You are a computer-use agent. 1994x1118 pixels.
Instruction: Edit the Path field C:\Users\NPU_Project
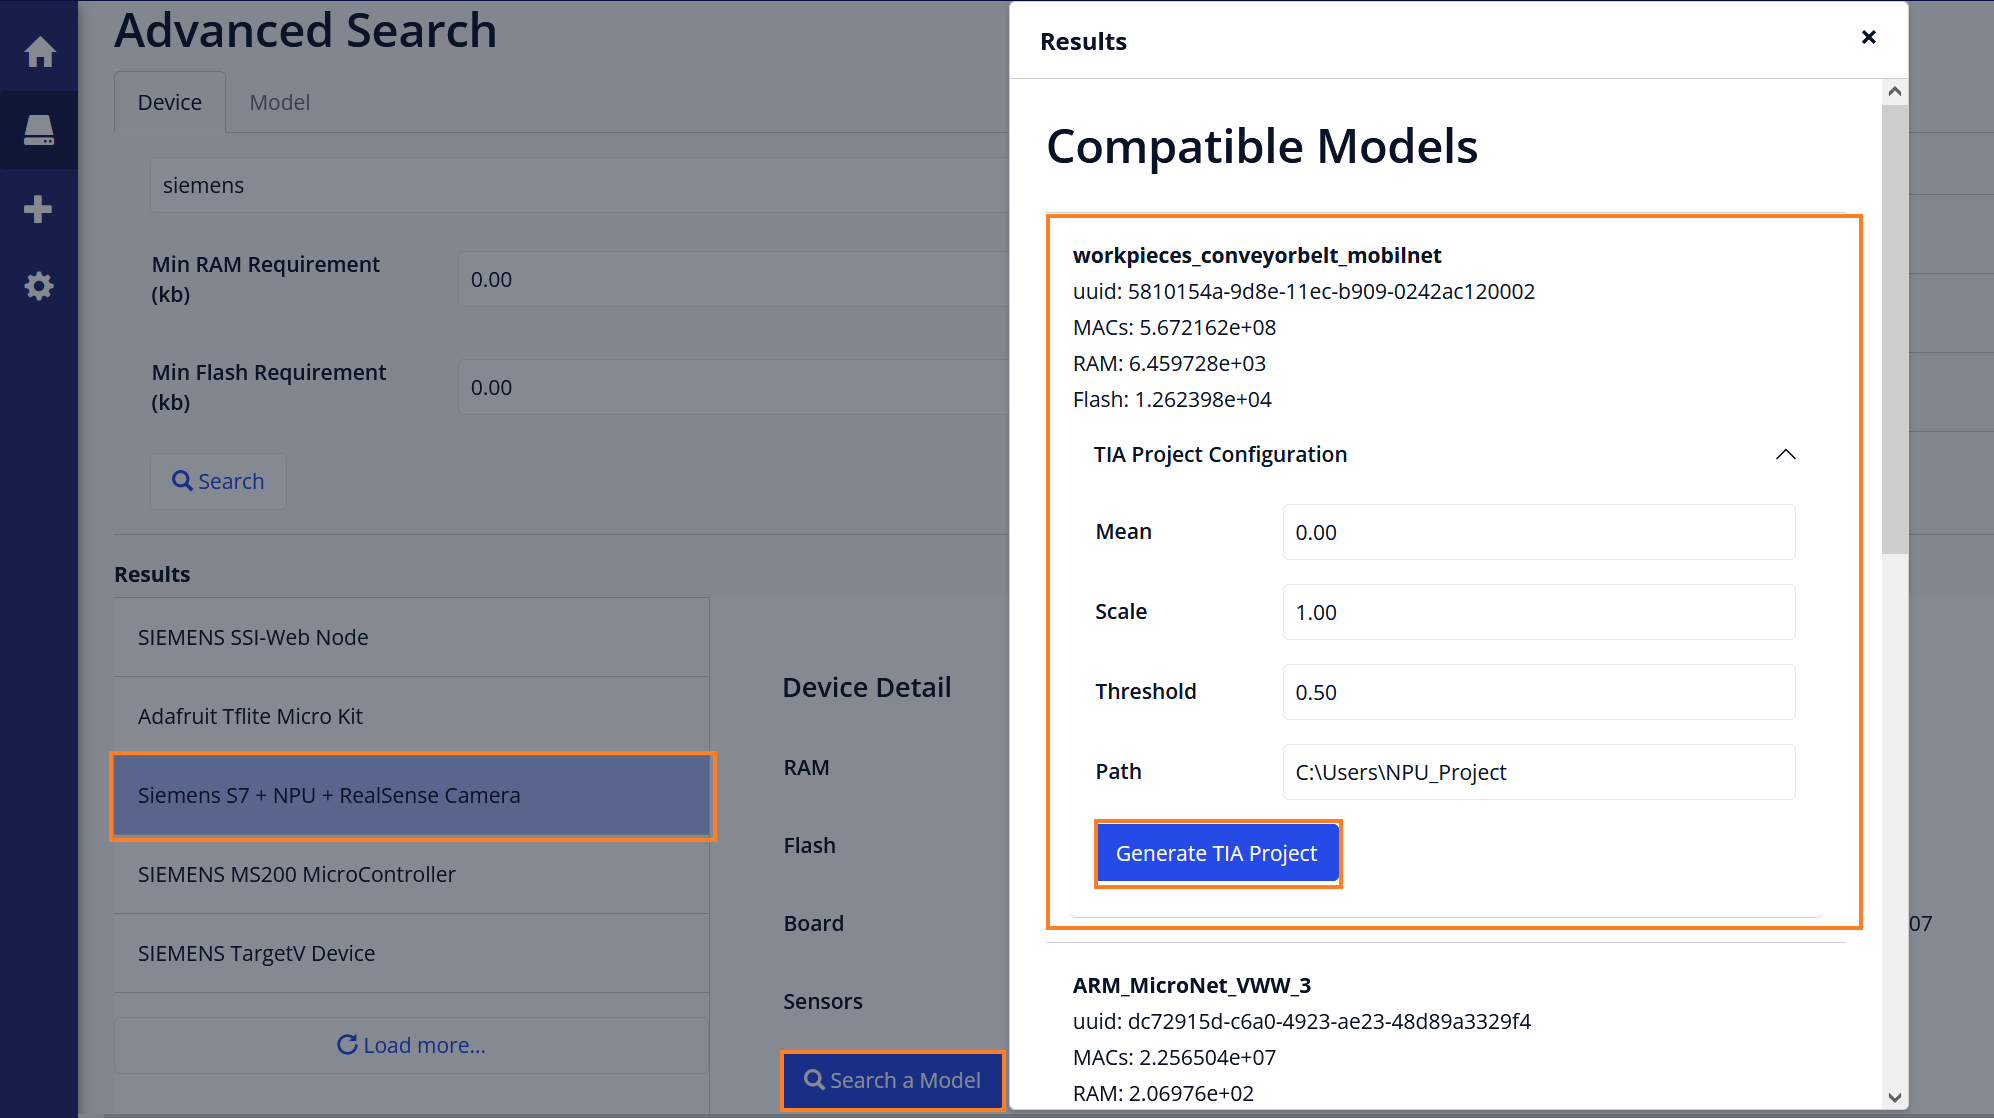[x=1539, y=772]
